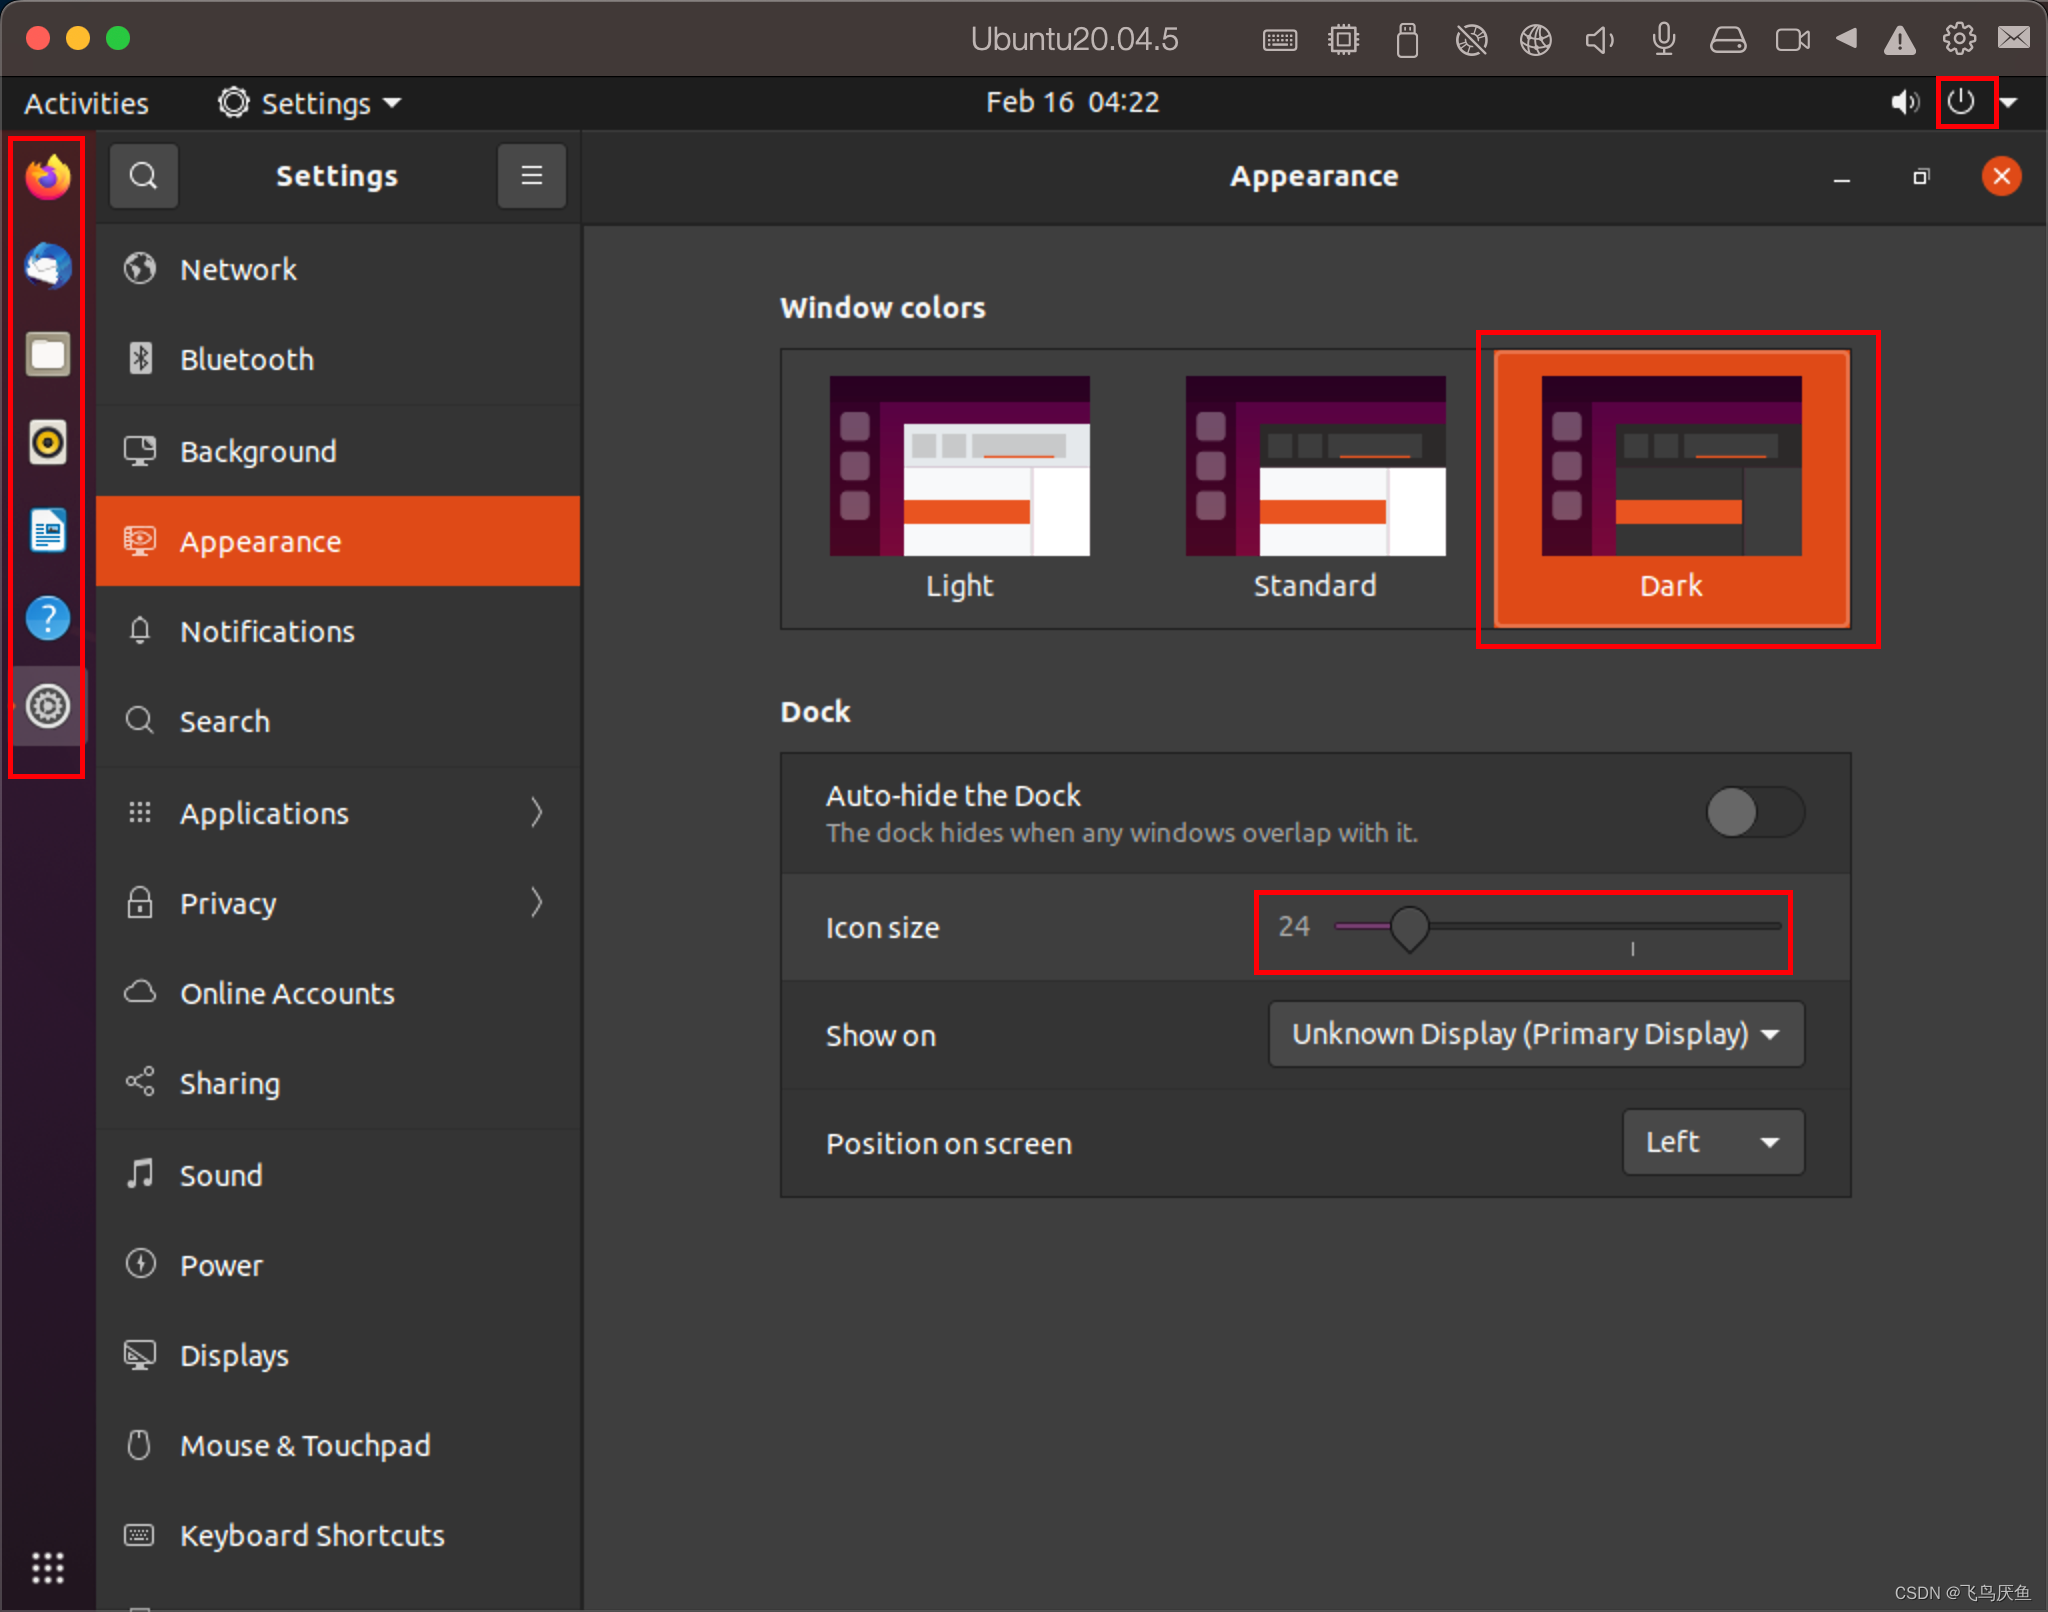This screenshot has width=2048, height=1612.
Task: Open Keyboard Shortcuts settings
Action: pos(338,1535)
